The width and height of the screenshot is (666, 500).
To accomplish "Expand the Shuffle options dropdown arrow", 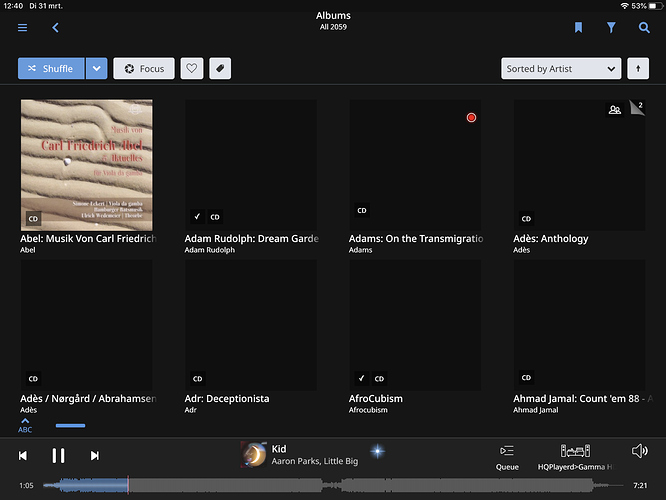I will tap(96, 68).
